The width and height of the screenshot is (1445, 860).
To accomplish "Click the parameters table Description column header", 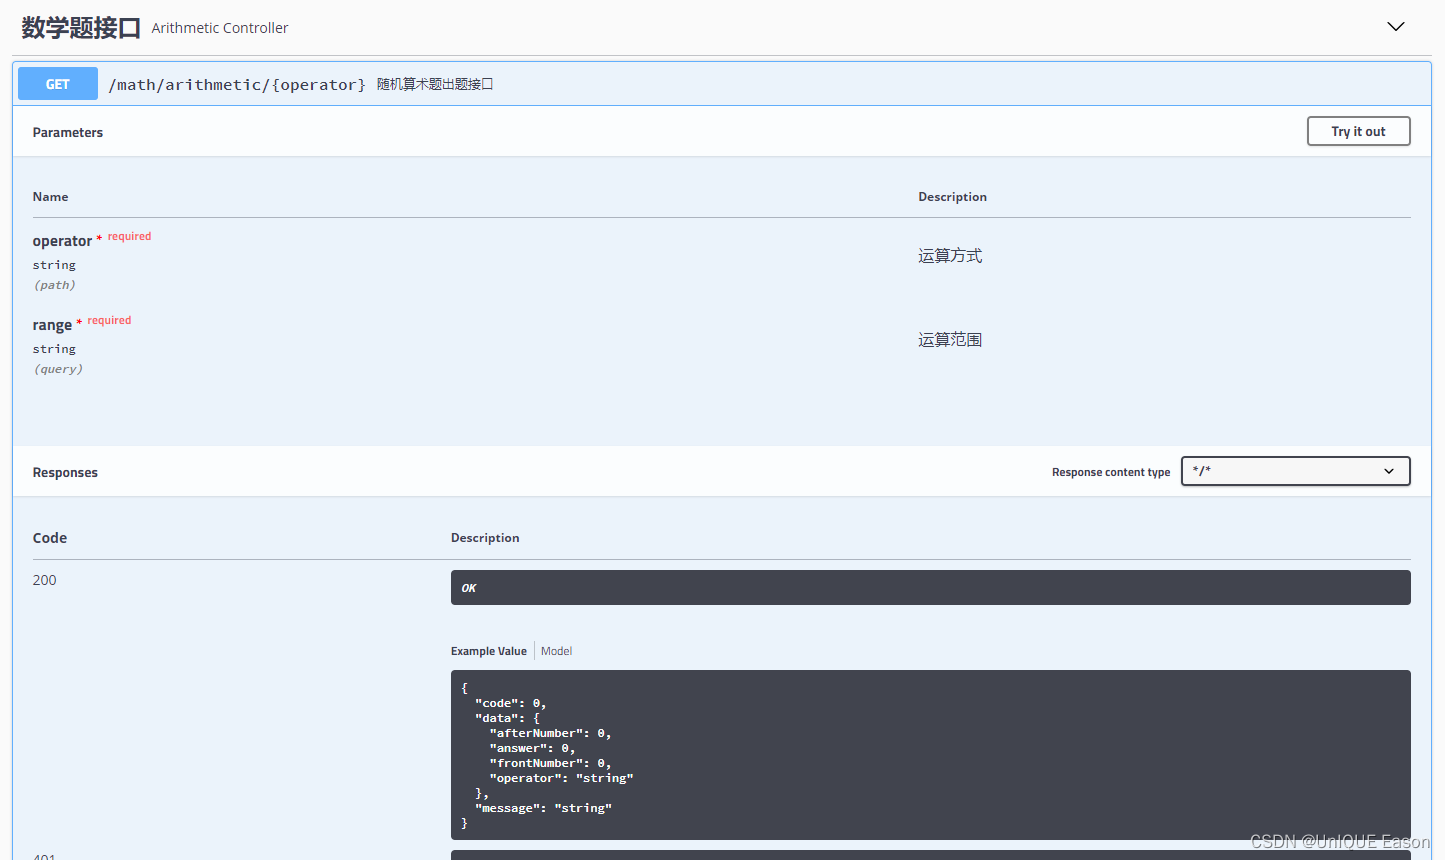I will (952, 197).
